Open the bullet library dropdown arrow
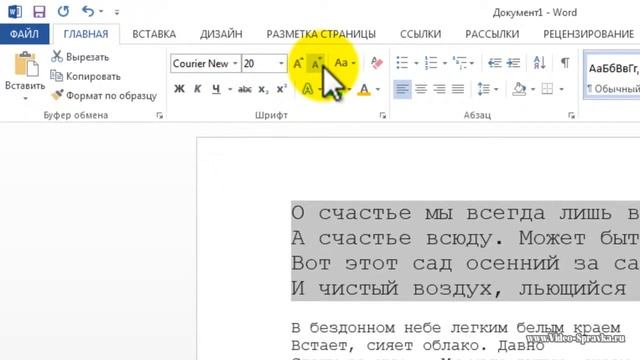This screenshot has width=640, height=360. coord(416,63)
